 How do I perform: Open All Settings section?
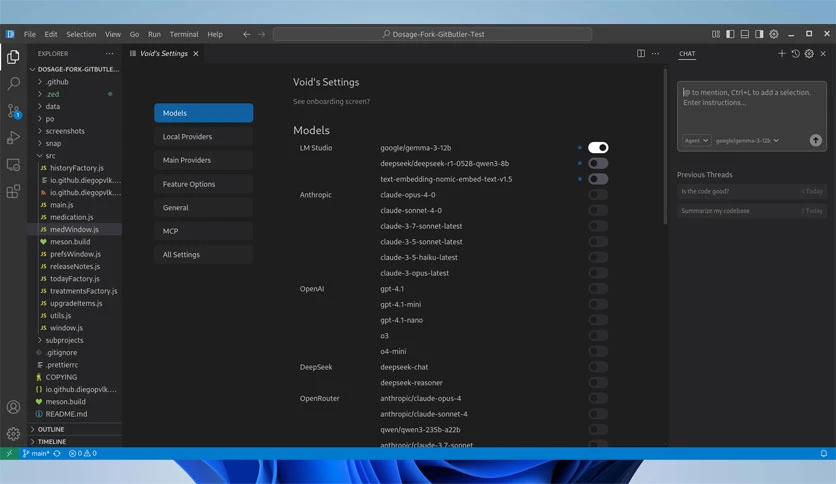[204, 254]
